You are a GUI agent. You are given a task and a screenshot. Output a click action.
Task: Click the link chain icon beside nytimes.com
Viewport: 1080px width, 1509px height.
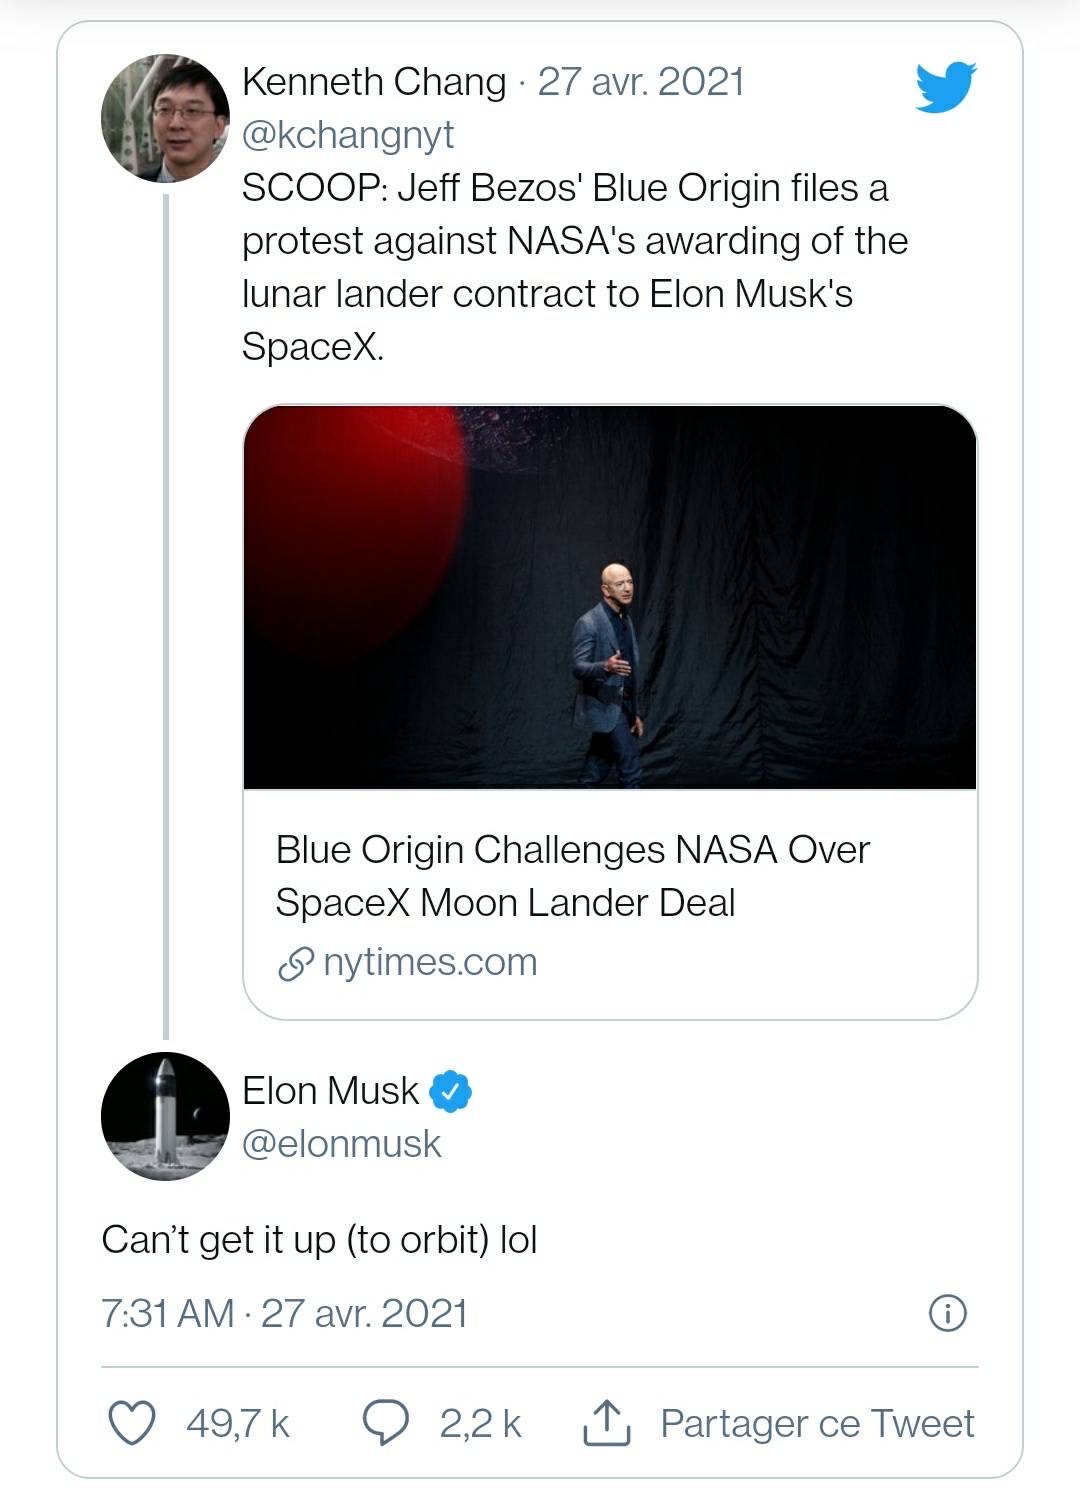[x=295, y=964]
